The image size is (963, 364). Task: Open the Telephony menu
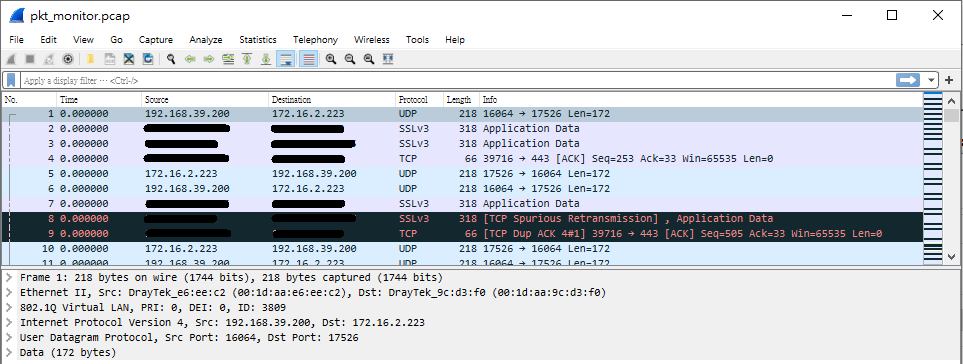pyautogui.click(x=316, y=40)
